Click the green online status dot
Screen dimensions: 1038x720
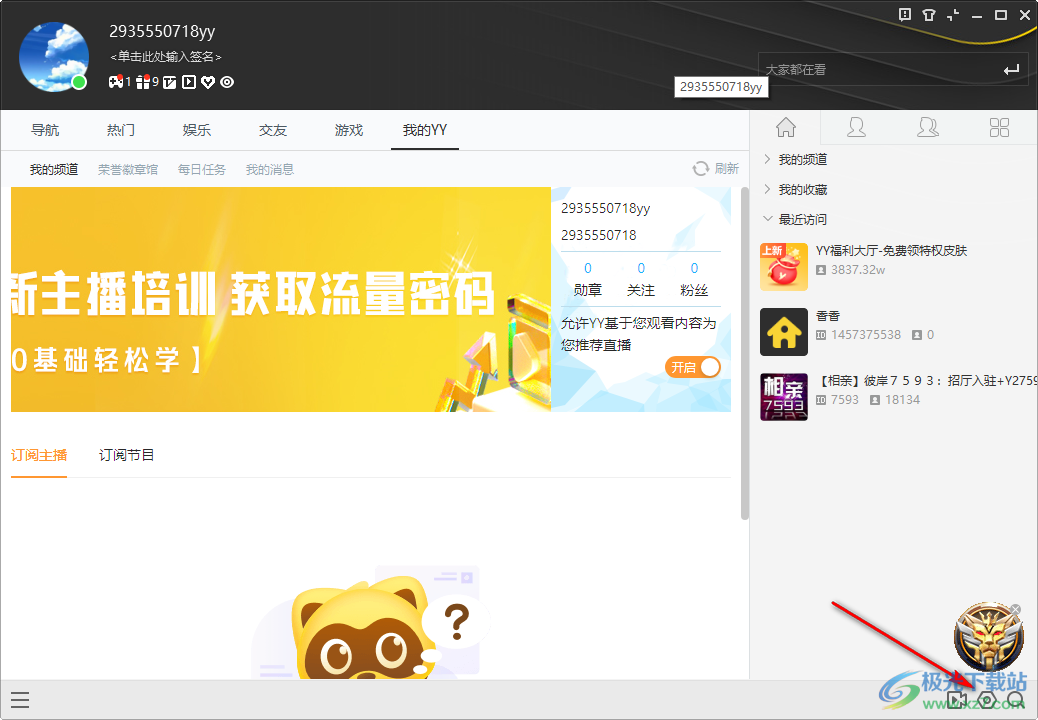pyautogui.click(x=79, y=82)
